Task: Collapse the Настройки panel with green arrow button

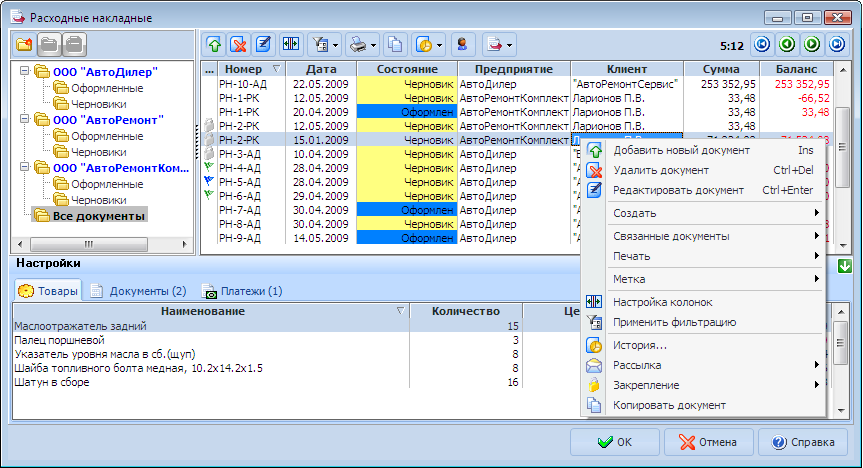Action: point(845,266)
